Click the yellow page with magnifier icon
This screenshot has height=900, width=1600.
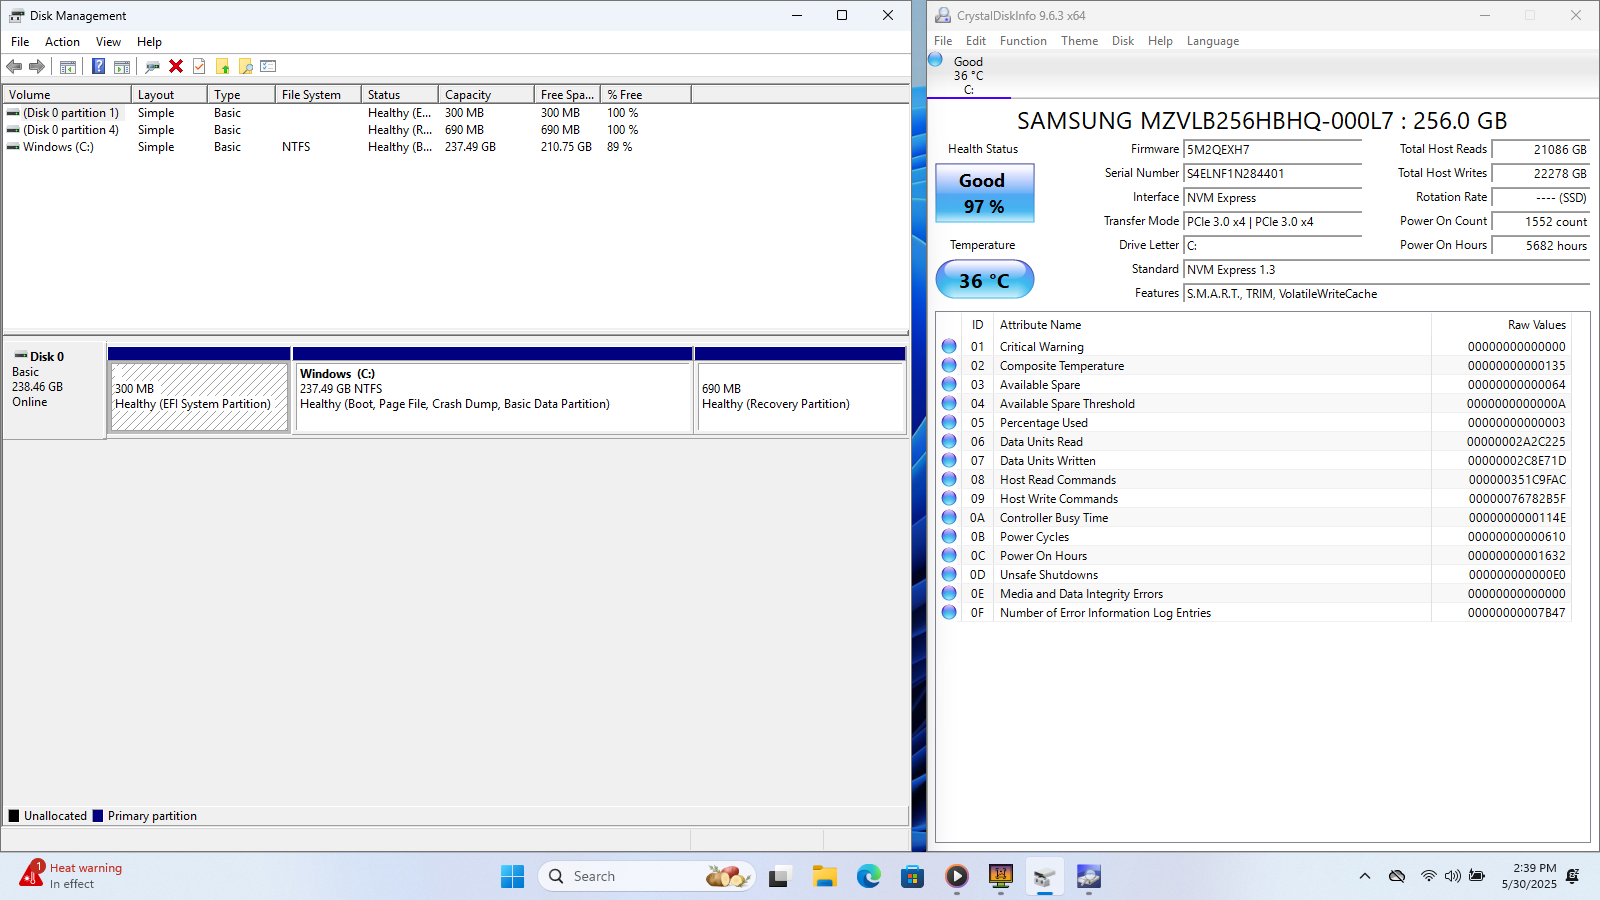pyautogui.click(x=245, y=66)
